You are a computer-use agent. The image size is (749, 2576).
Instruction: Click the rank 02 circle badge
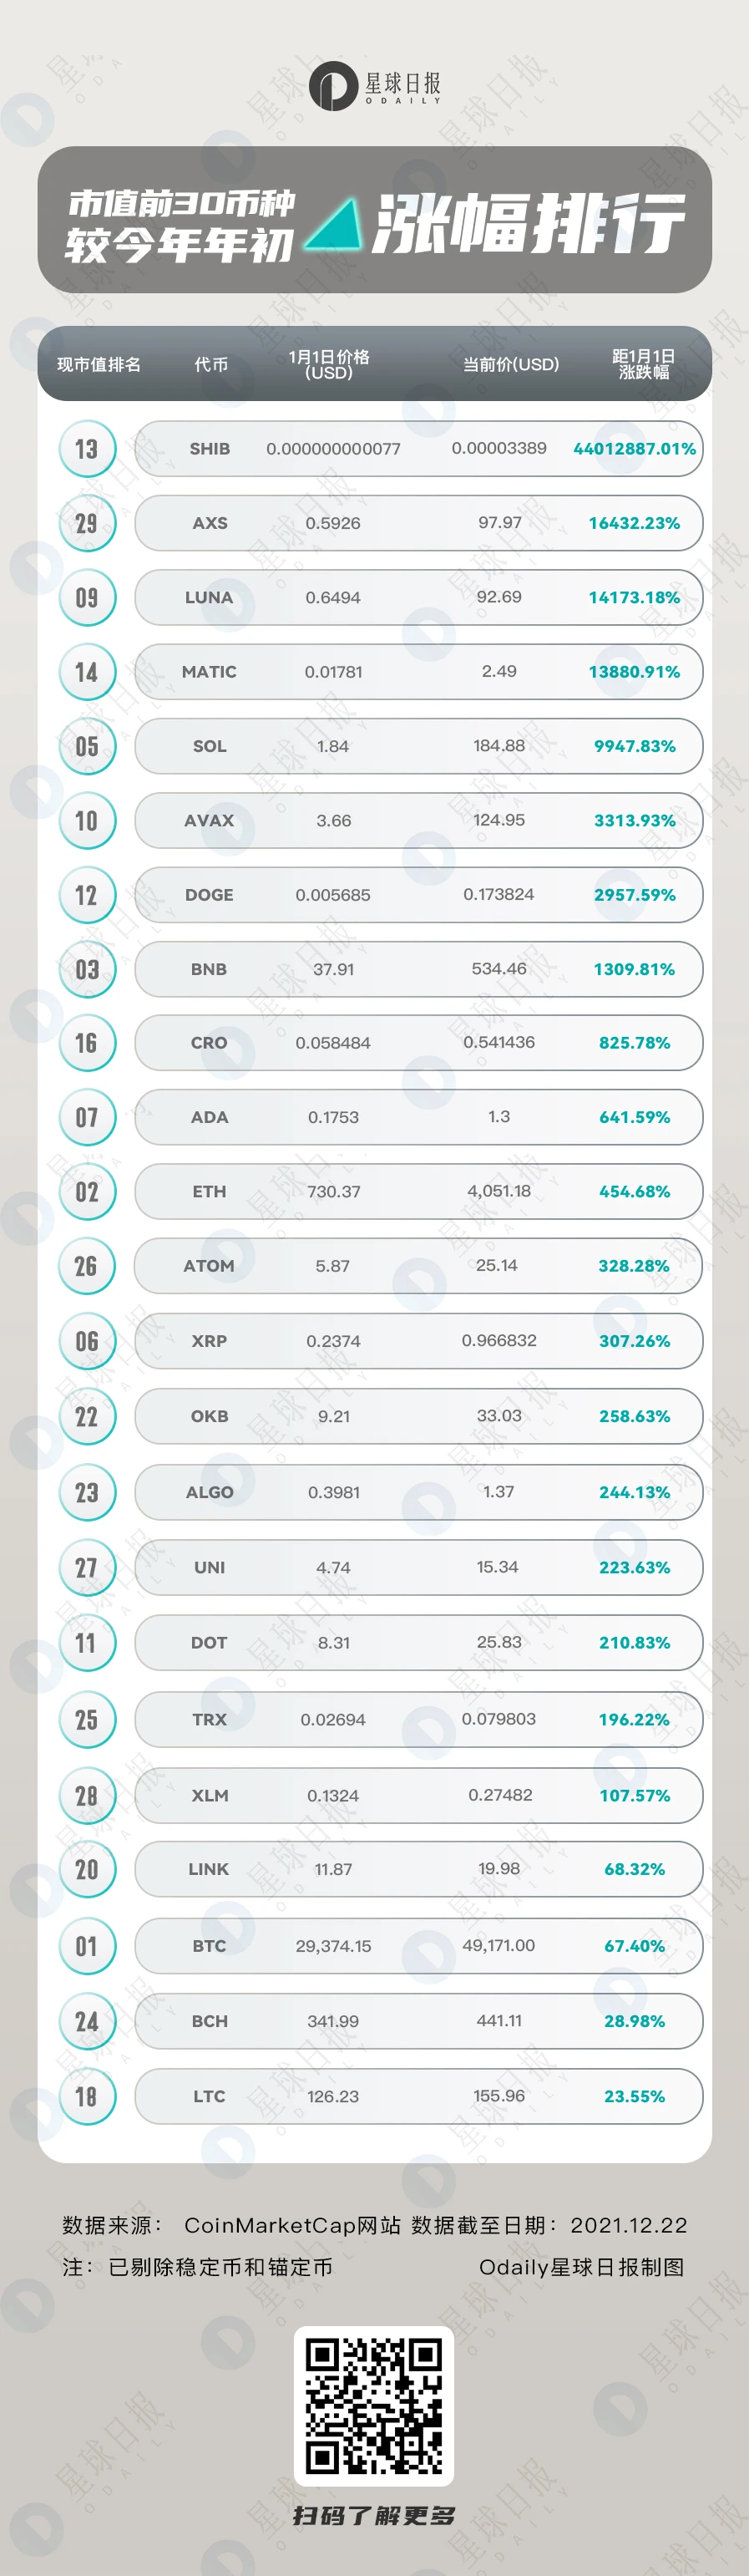pyautogui.click(x=87, y=1192)
